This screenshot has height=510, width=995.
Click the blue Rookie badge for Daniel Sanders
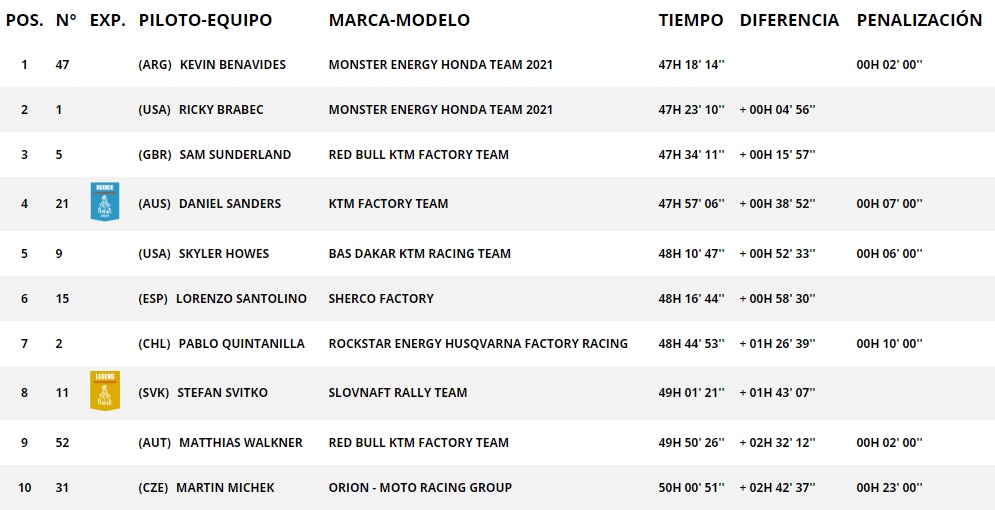(x=105, y=202)
